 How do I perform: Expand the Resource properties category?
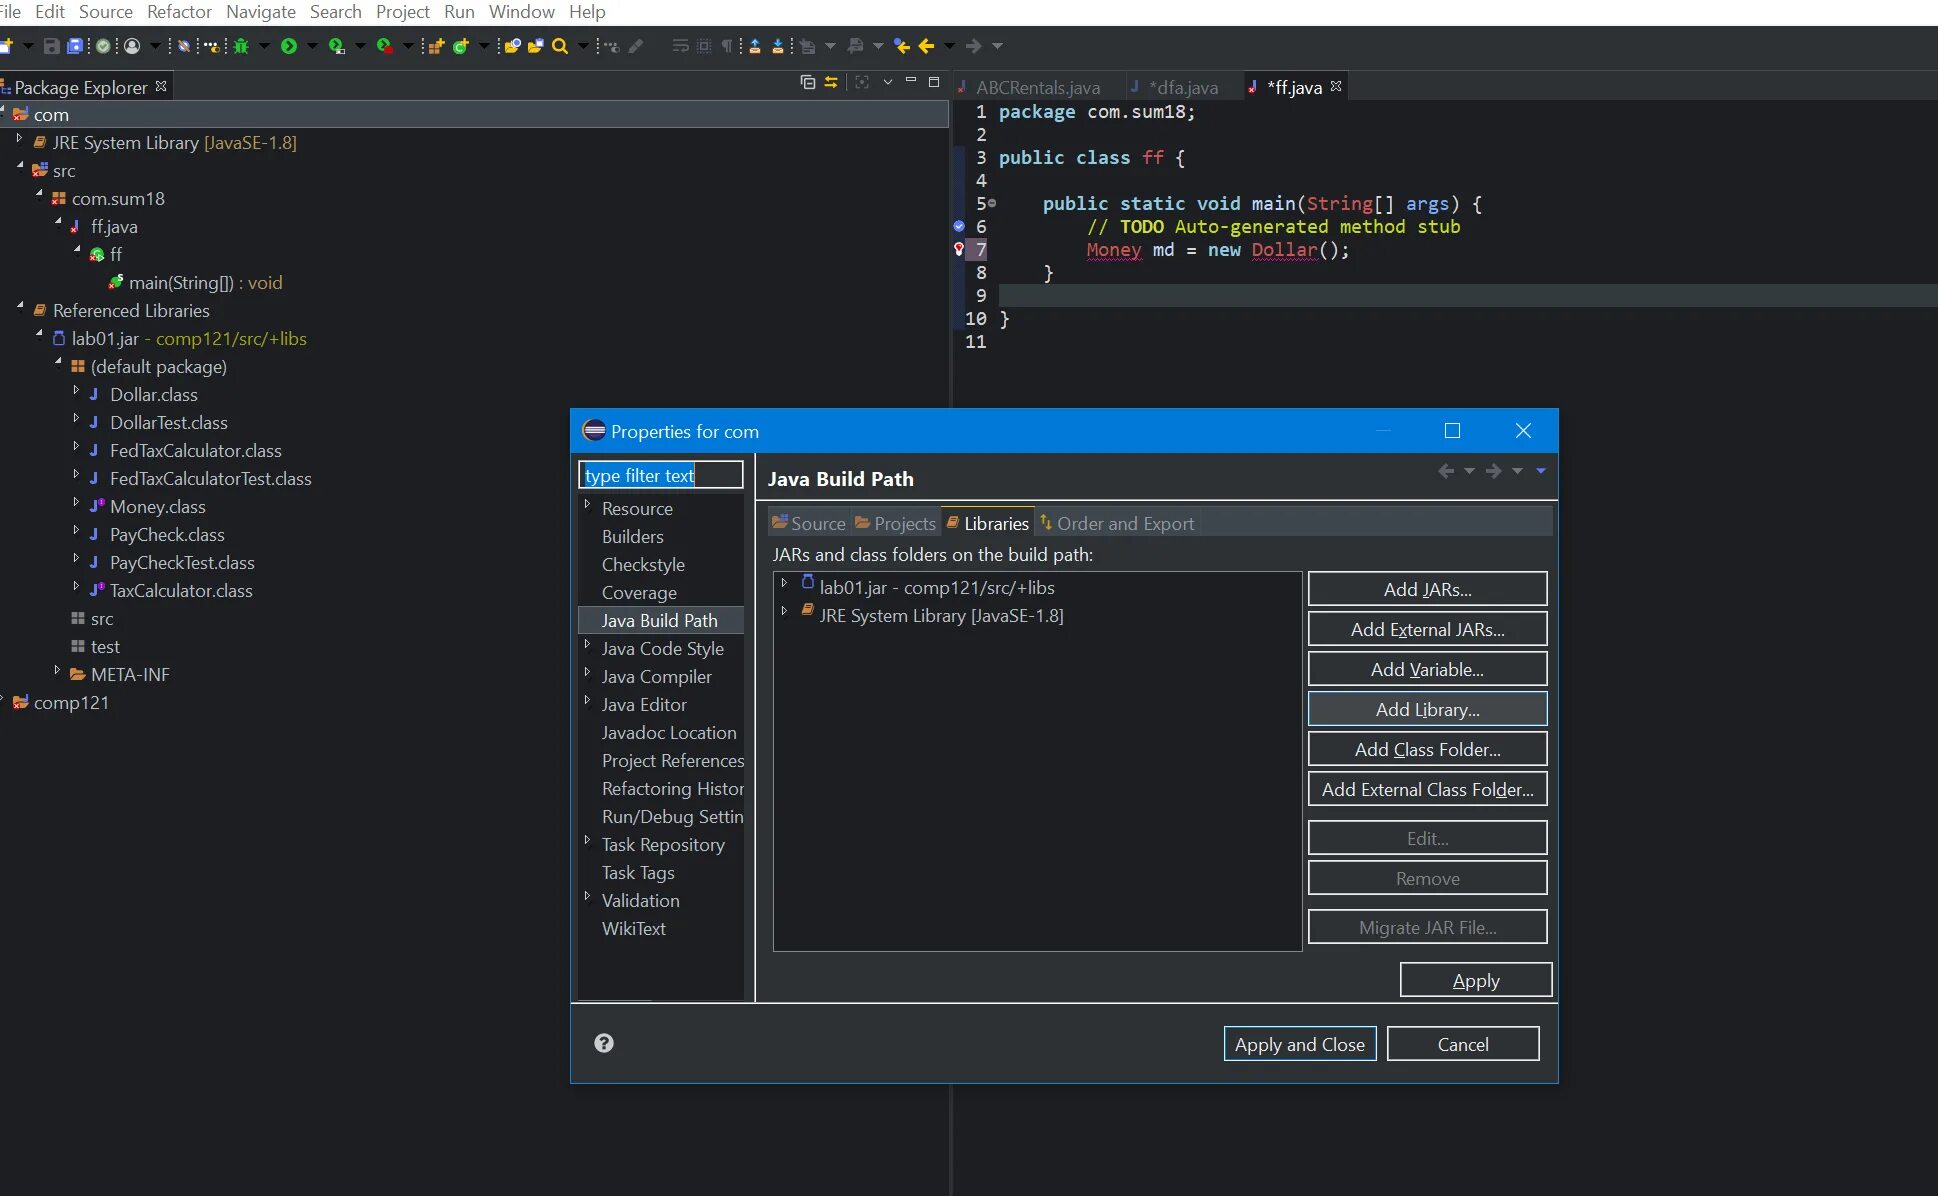point(588,505)
